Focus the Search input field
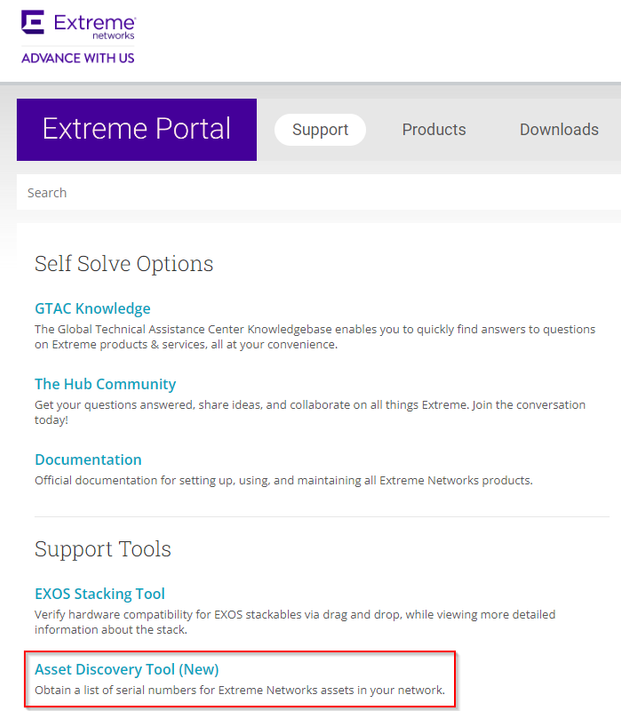The width and height of the screenshot is (621, 711). pyautogui.click(x=300, y=192)
